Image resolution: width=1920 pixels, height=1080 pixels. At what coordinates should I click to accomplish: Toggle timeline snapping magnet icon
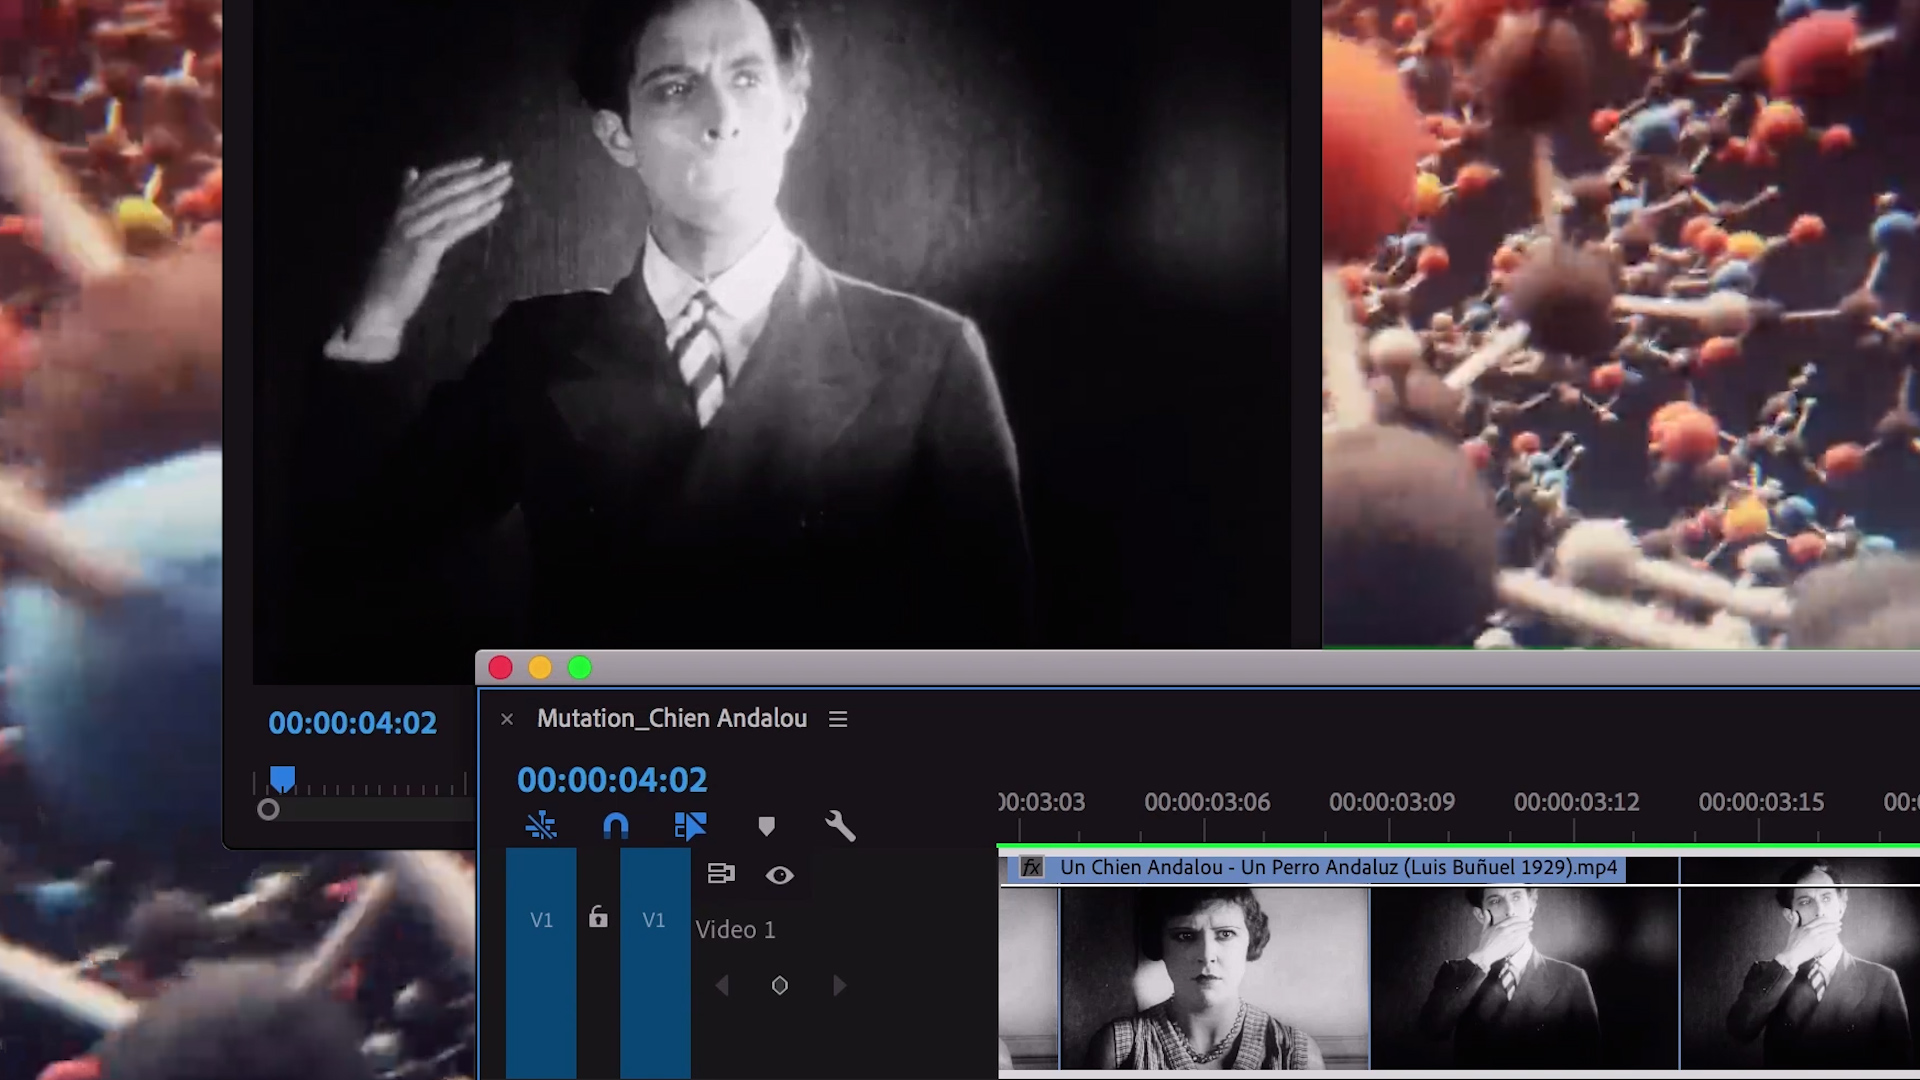pyautogui.click(x=616, y=826)
